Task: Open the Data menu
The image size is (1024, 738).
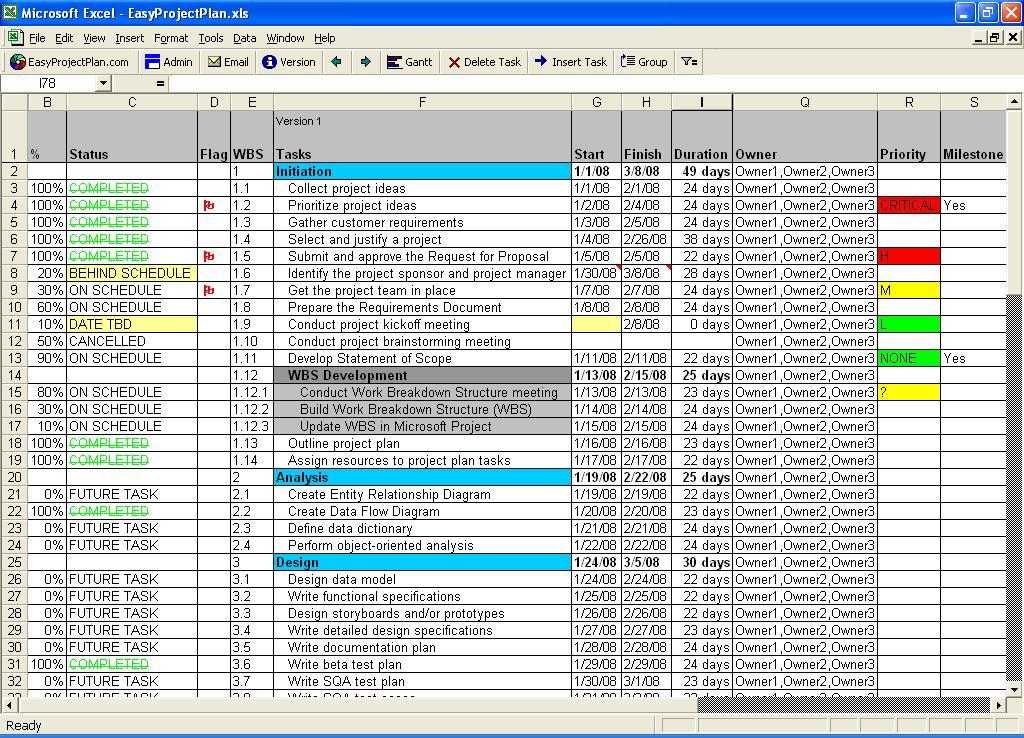Action: pos(244,38)
